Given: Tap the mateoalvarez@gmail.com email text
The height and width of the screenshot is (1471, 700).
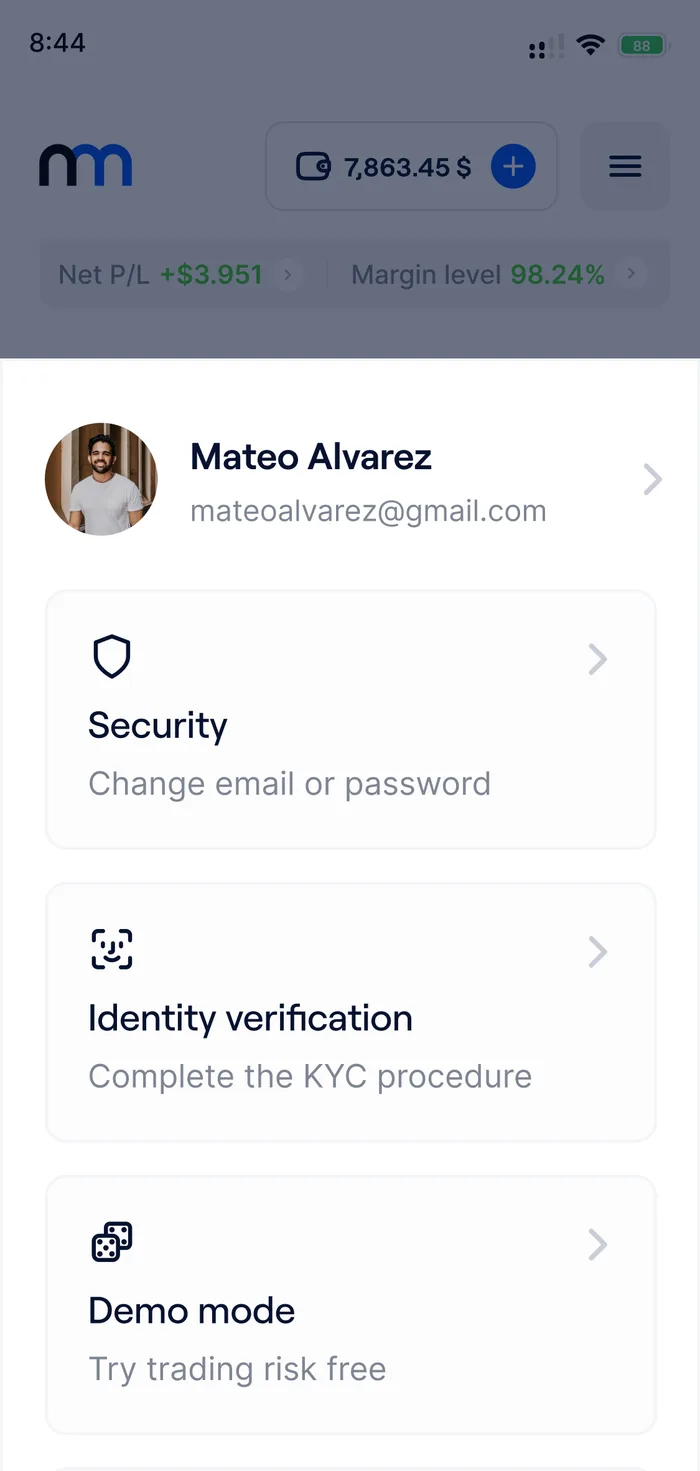Looking at the screenshot, I should (369, 511).
